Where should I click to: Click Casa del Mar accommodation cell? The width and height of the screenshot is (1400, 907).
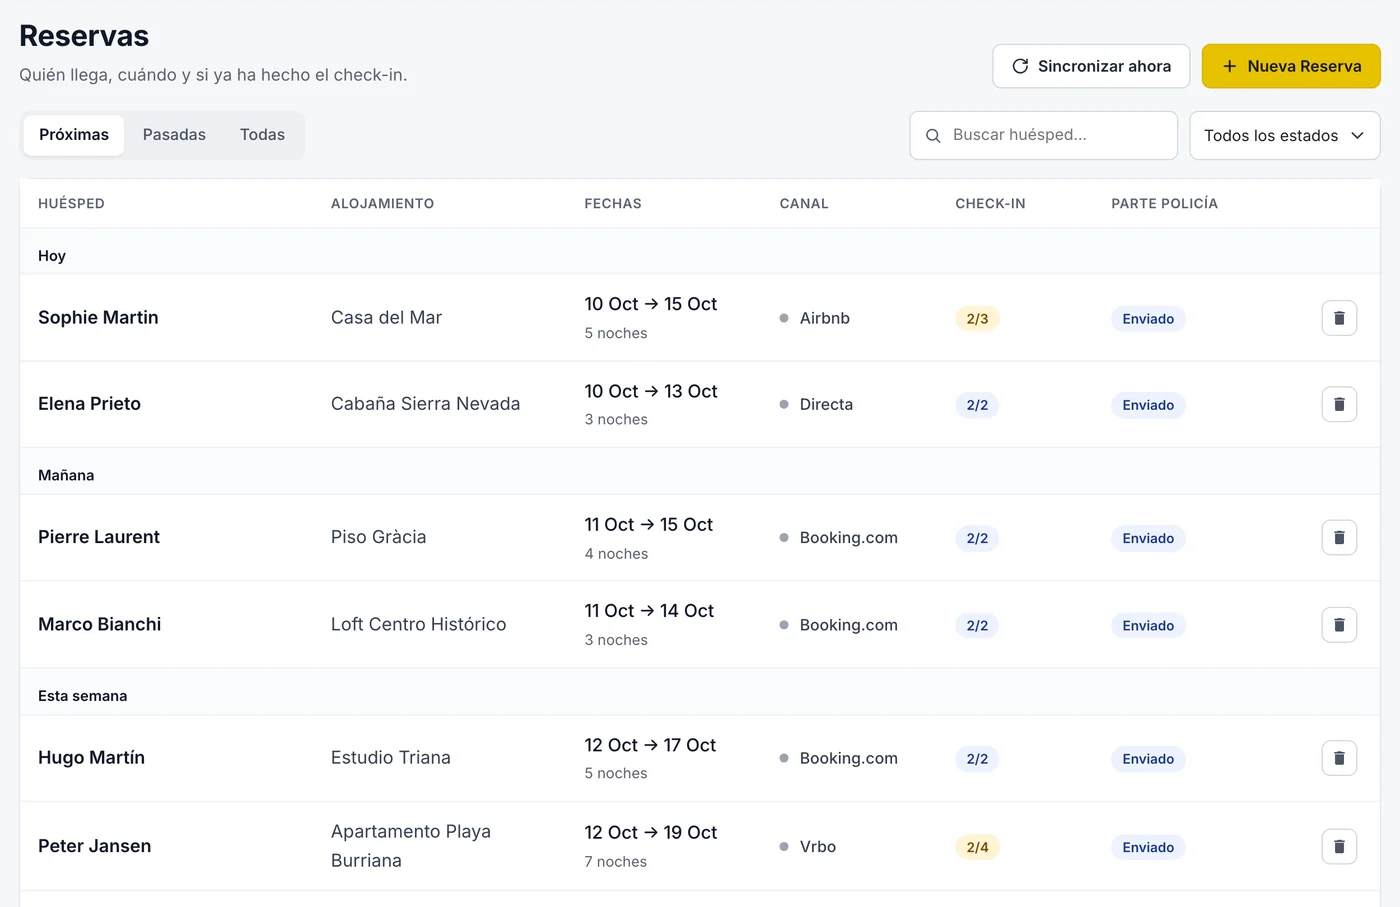tap(386, 317)
